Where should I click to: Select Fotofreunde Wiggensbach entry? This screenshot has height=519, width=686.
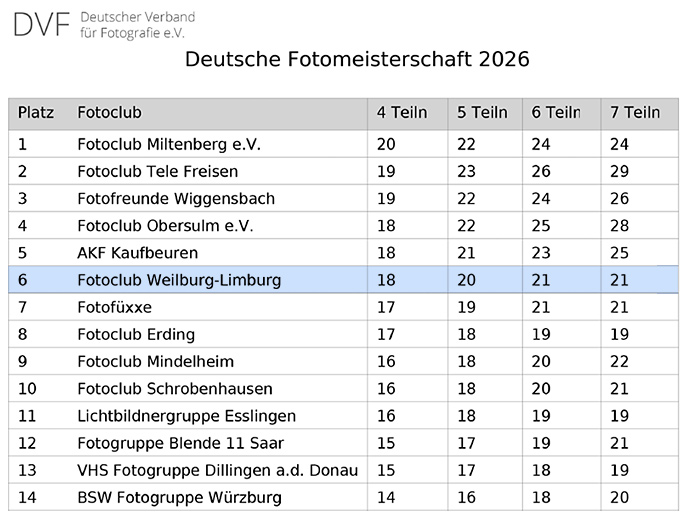pyautogui.click(x=176, y=198)
